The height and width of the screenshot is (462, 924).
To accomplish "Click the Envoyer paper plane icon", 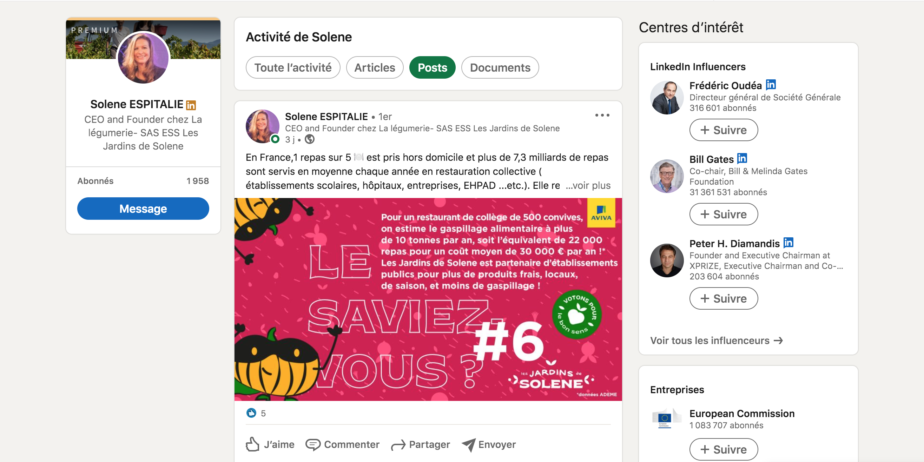I will point(468,444).
